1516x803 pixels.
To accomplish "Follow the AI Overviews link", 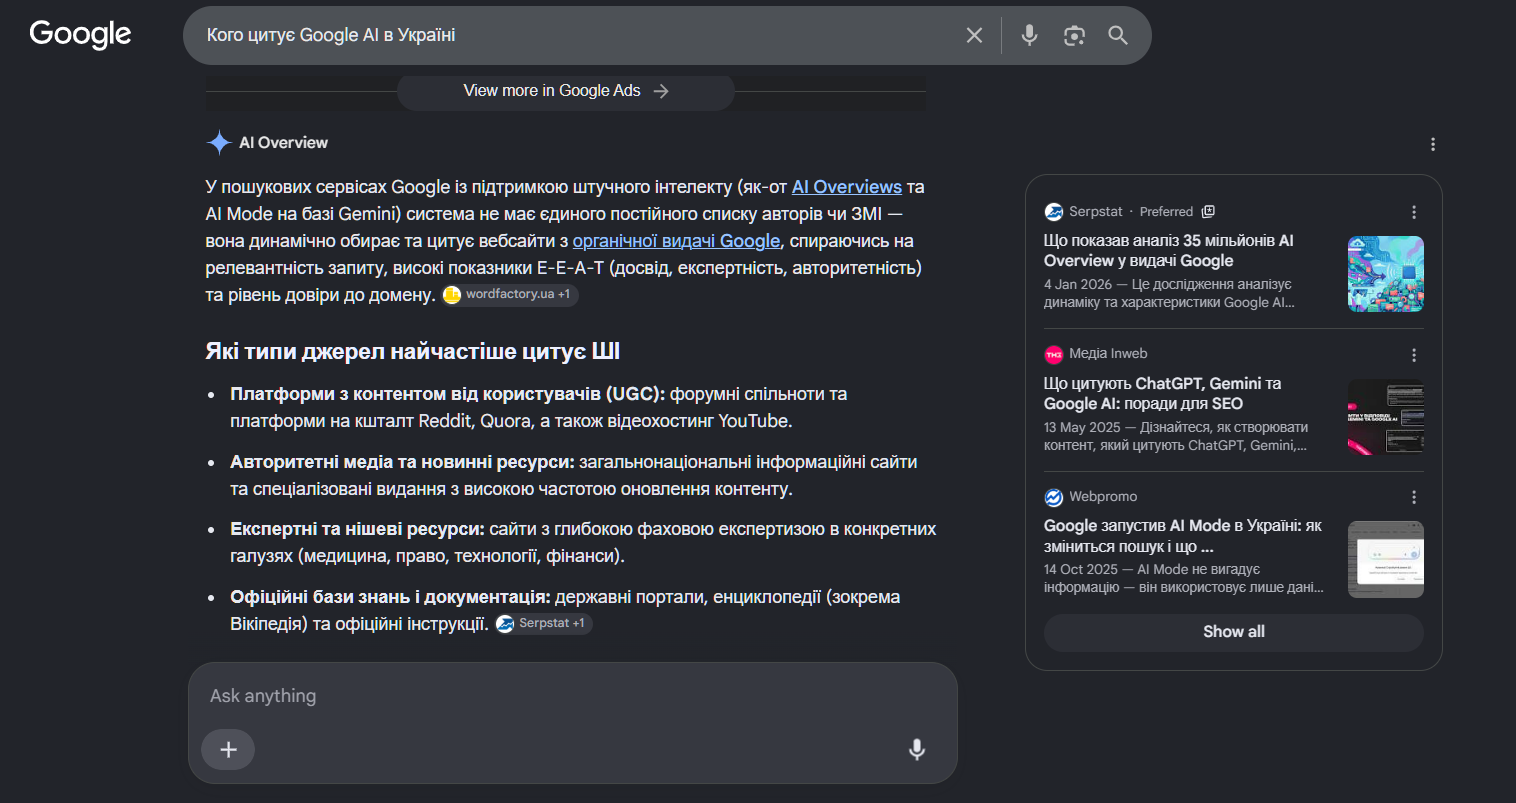I will click(x=847, y=187).
